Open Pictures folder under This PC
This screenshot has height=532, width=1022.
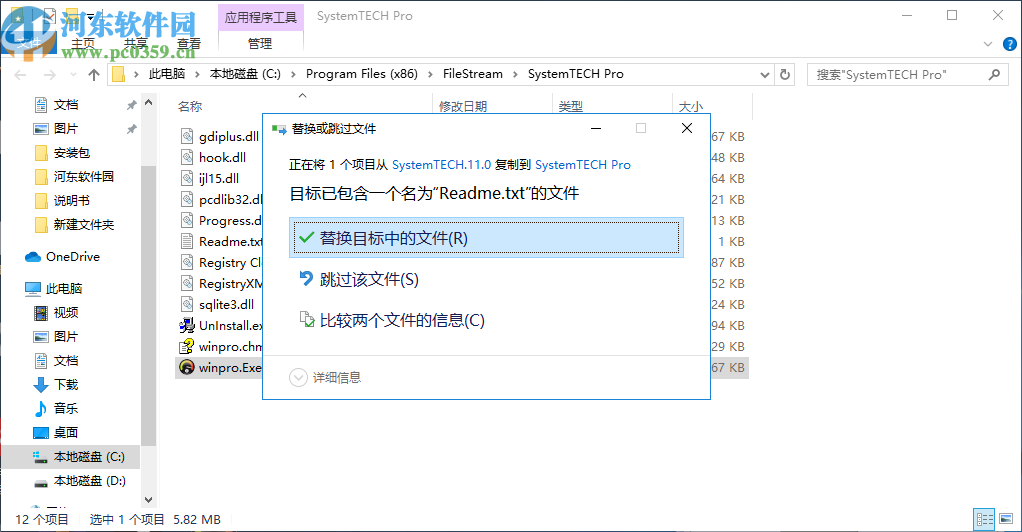[x=66, y=336]
